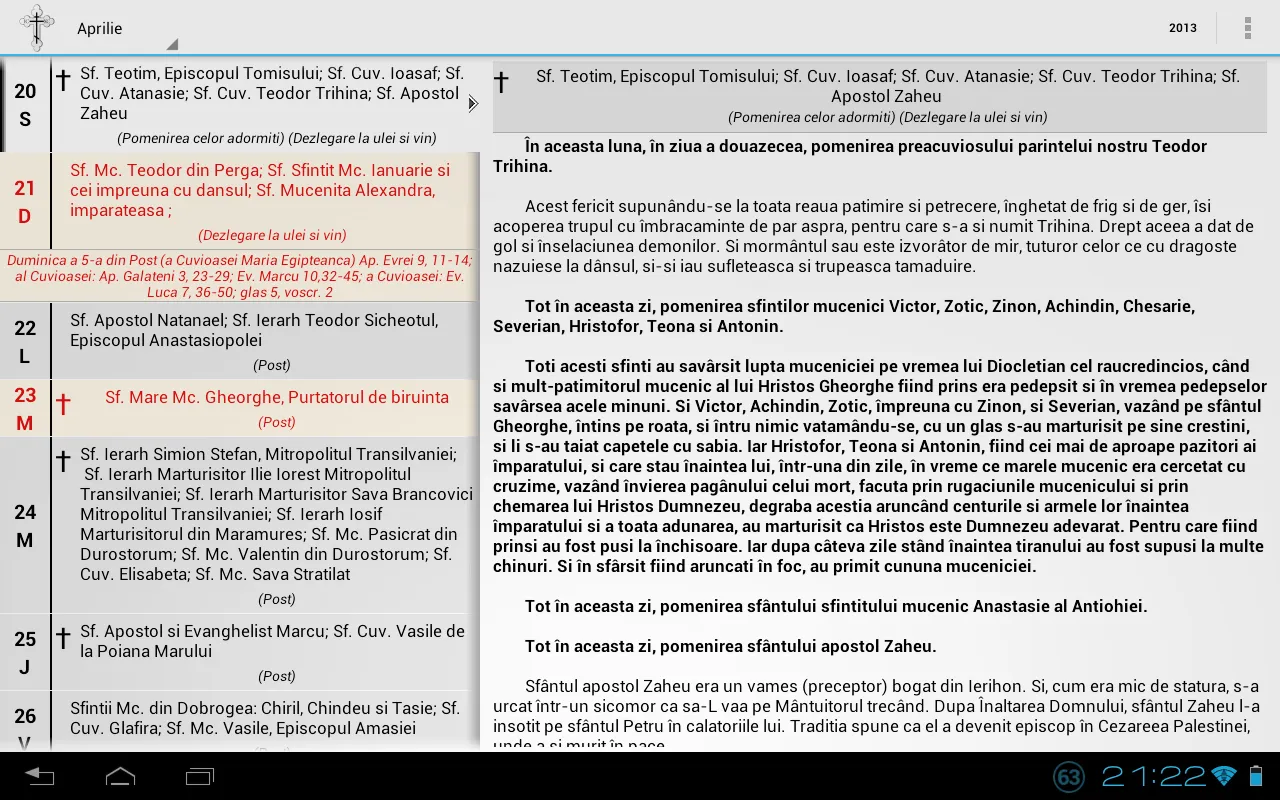Viewport: 1280px width, 800px height.
Task: Open Sf. Mare Mc. Gheorghe entry
Action: coord(277,397)
